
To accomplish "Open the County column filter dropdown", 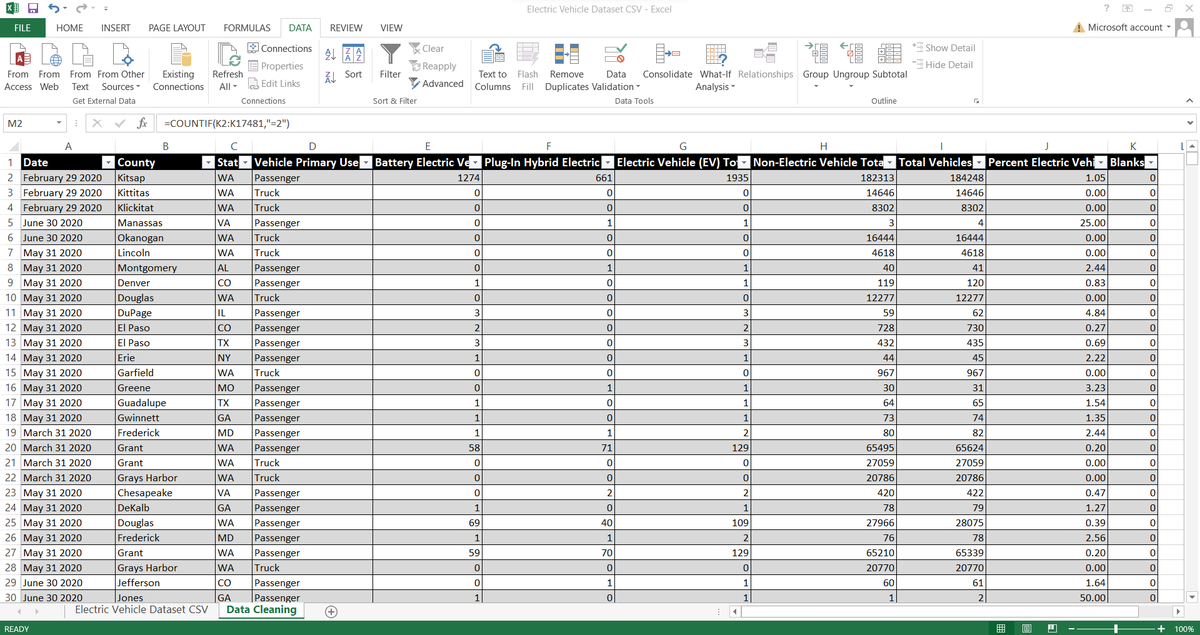I will click(207, 163).
